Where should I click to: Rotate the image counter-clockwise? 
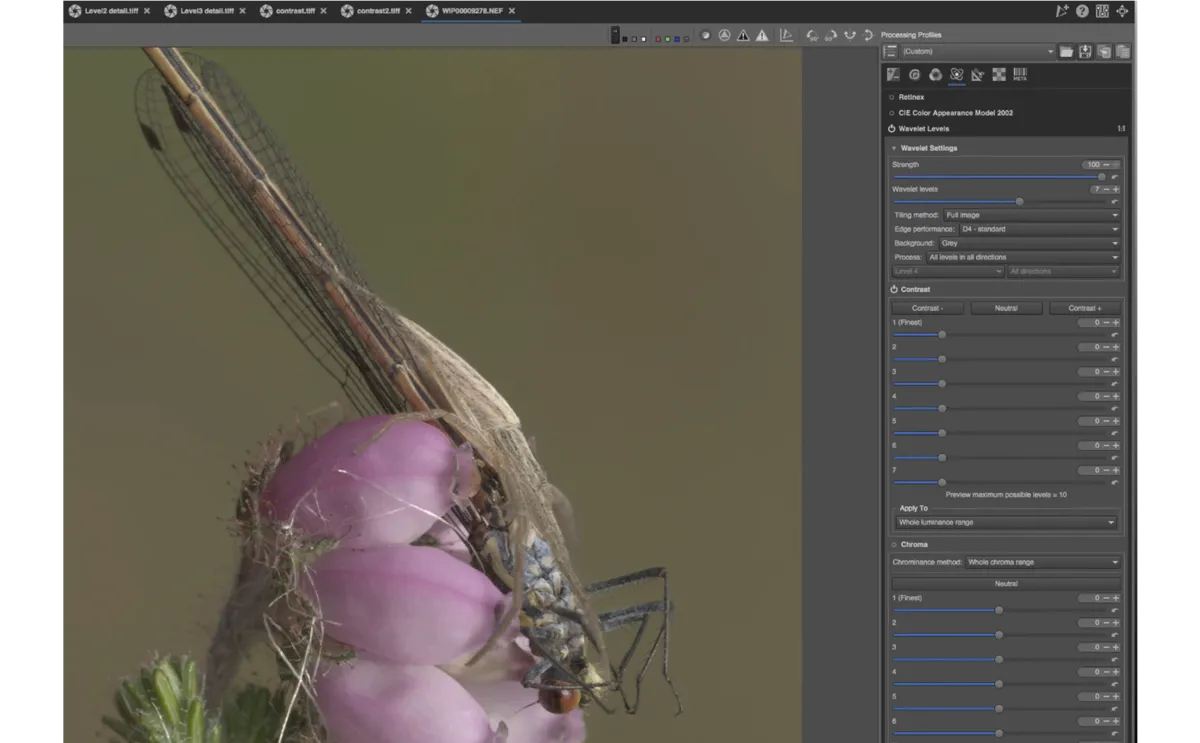811,34
